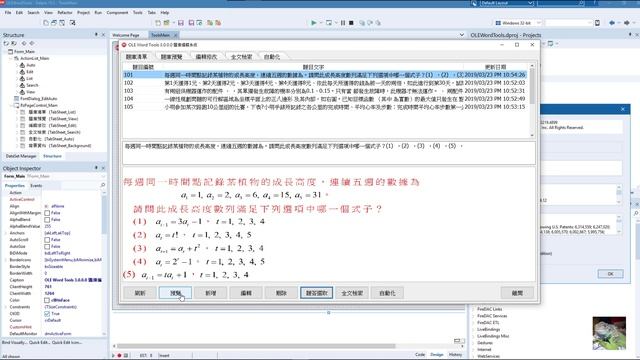Viewport: 640px width, 360px height.
Task: Select Form_Main in the Structure tree
Action: [24, 52]
